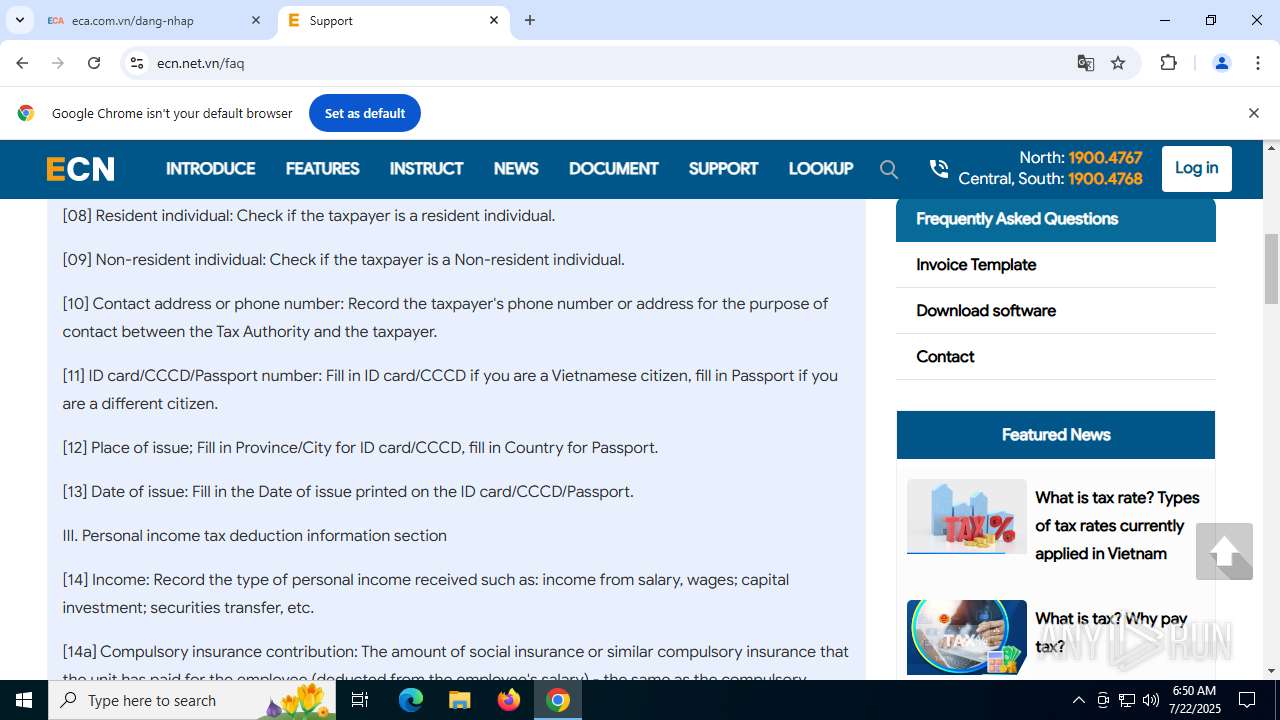
Task: View site information icon in address bar
Action: 138,63
